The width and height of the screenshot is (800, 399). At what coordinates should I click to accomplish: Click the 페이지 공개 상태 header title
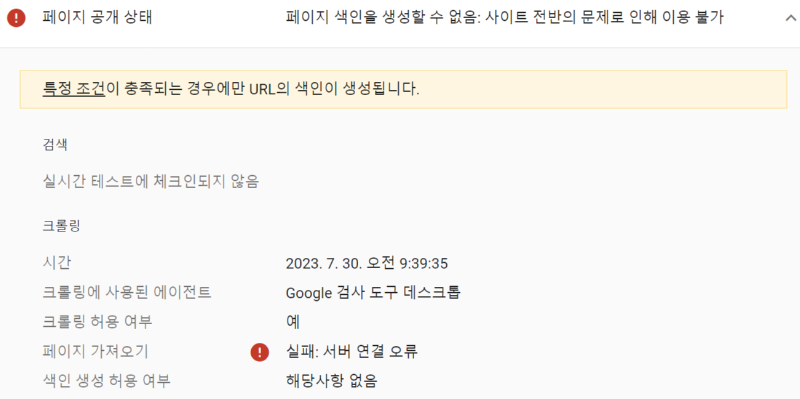(97, 18)
